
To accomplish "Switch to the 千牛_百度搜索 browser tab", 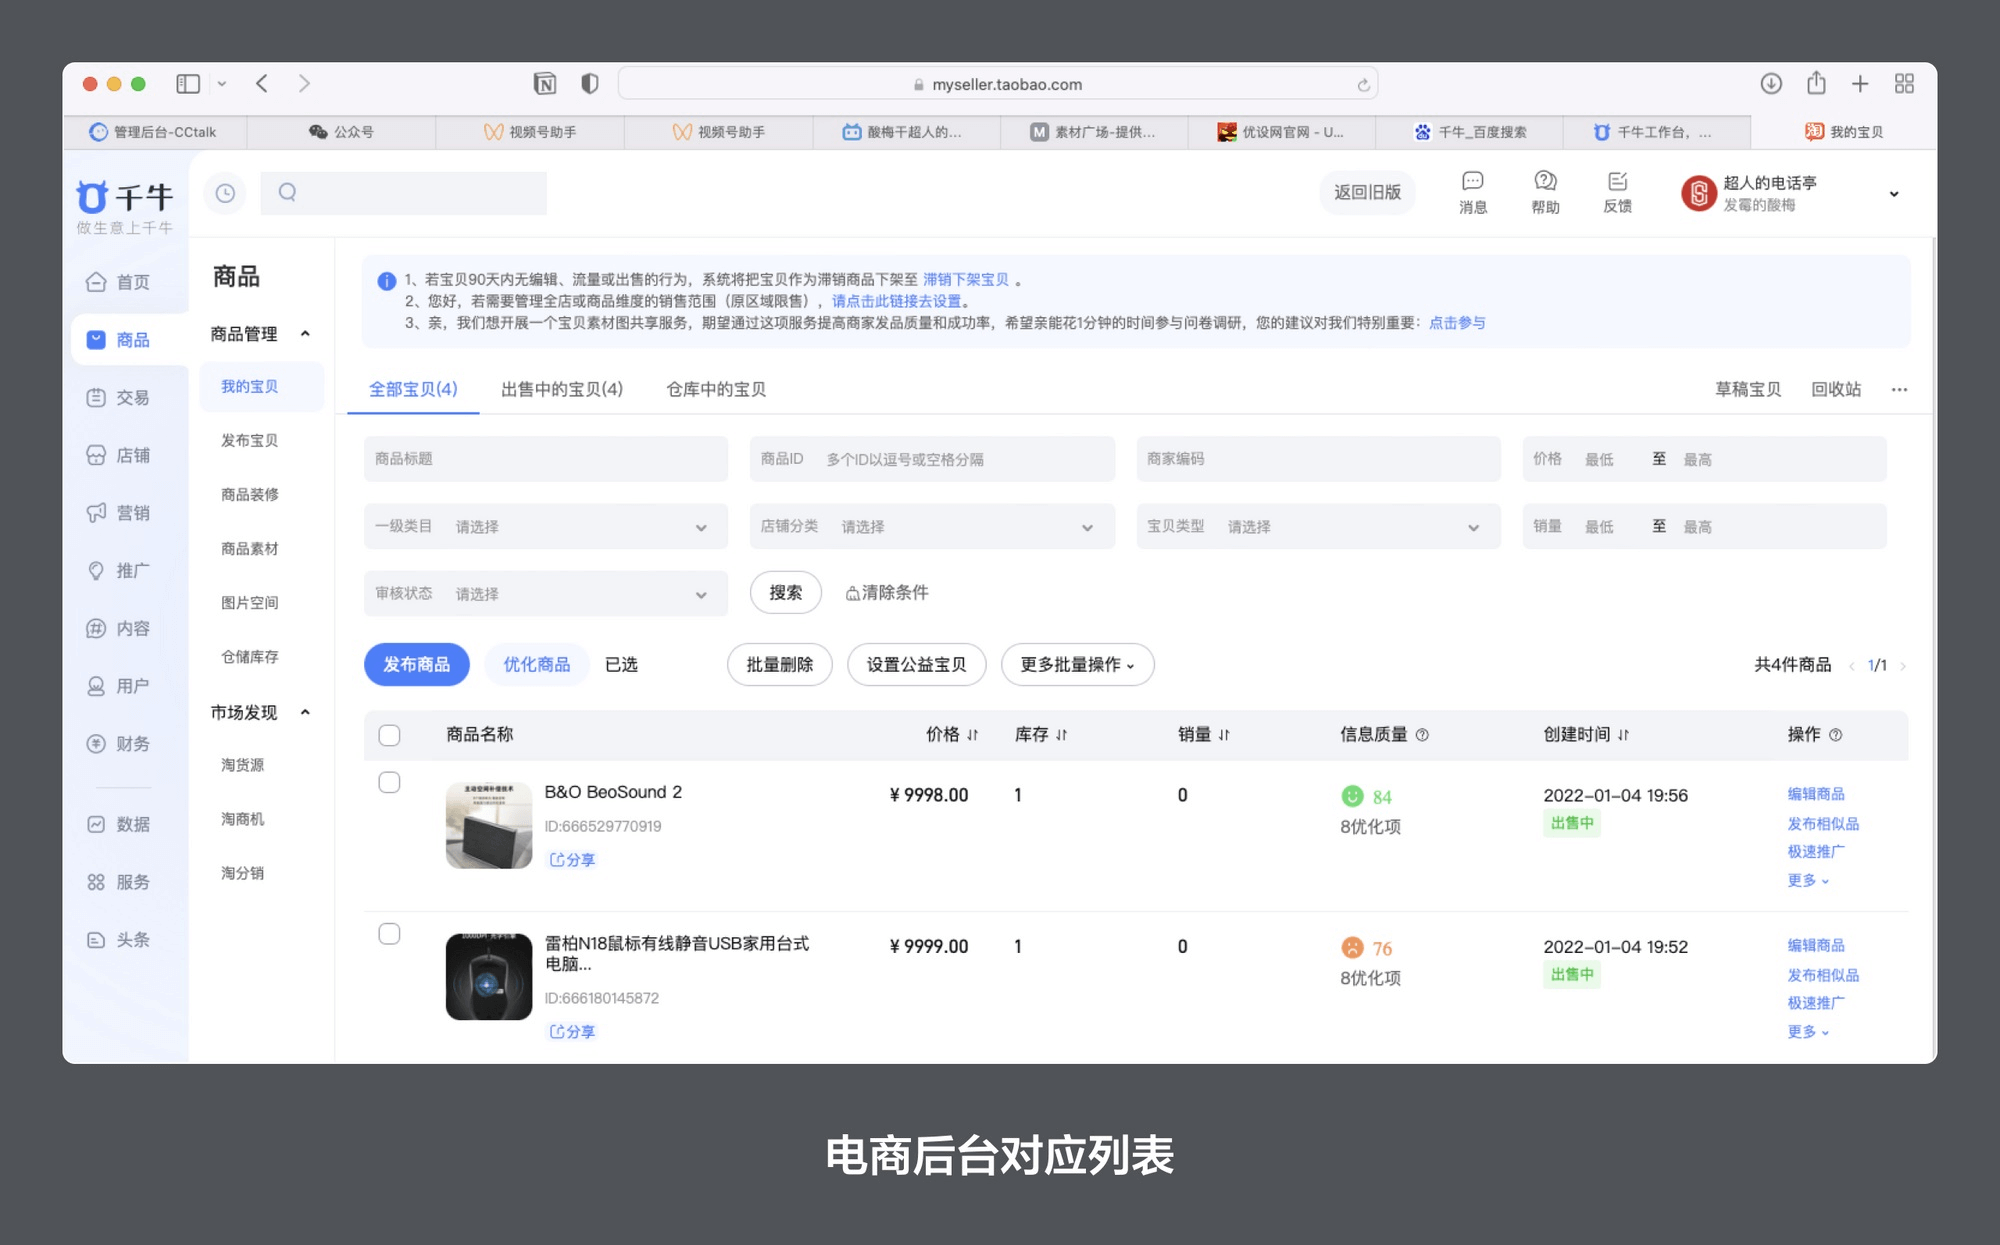I will click(1470, 132).
